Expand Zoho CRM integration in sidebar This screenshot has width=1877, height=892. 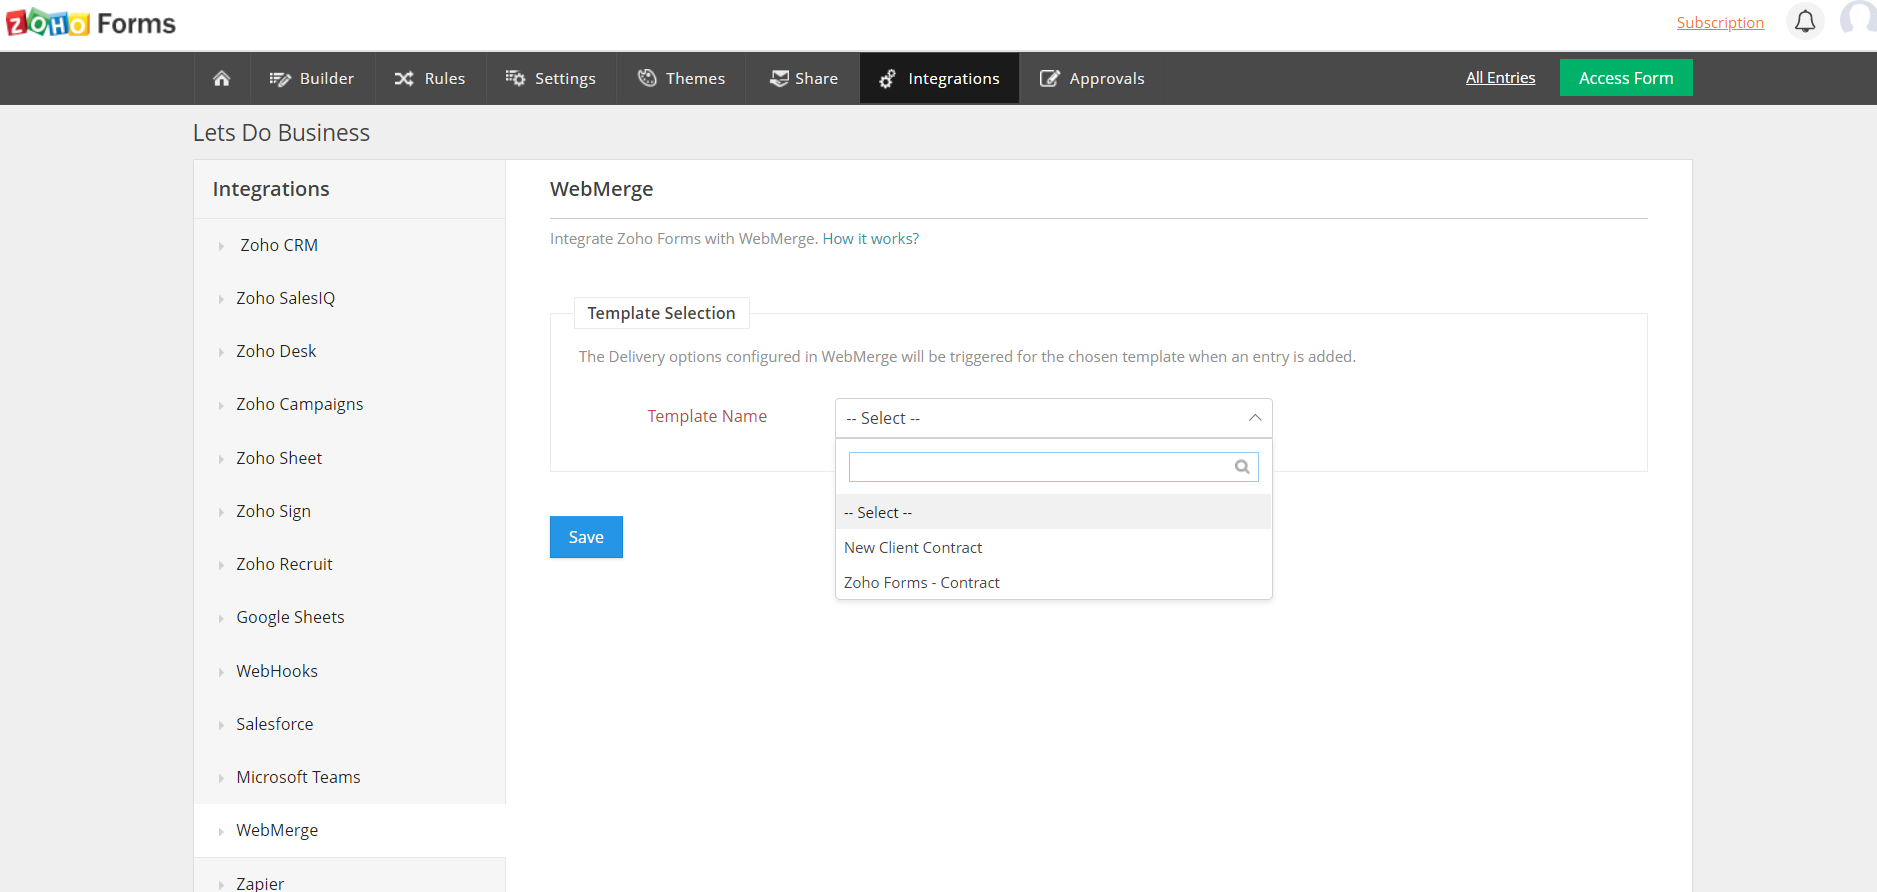[278, 245]
